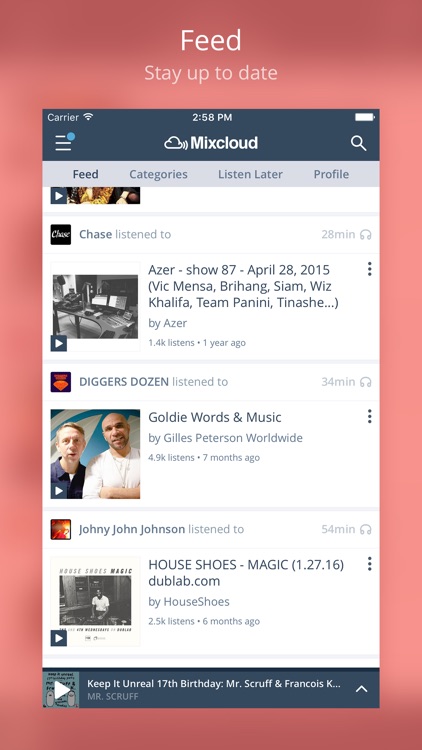Tap the DIGGERS DOZEN avatar icon
This screenshot has width=422, height=750.
click(x=61, y=382)
